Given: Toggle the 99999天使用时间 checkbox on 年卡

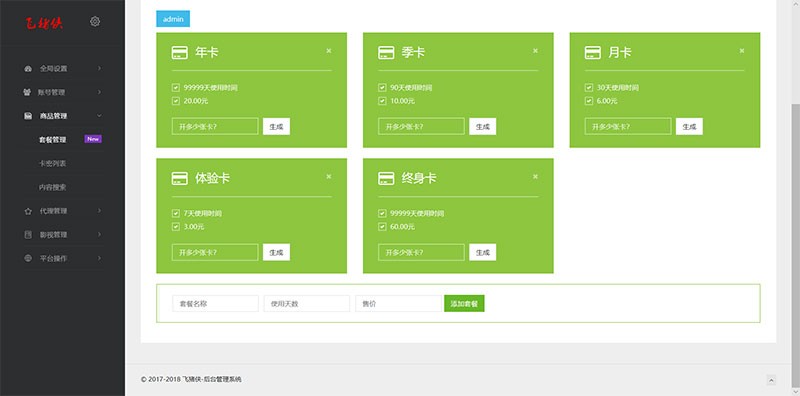Looking at the screenshot, I should click(x=176, y=88).
